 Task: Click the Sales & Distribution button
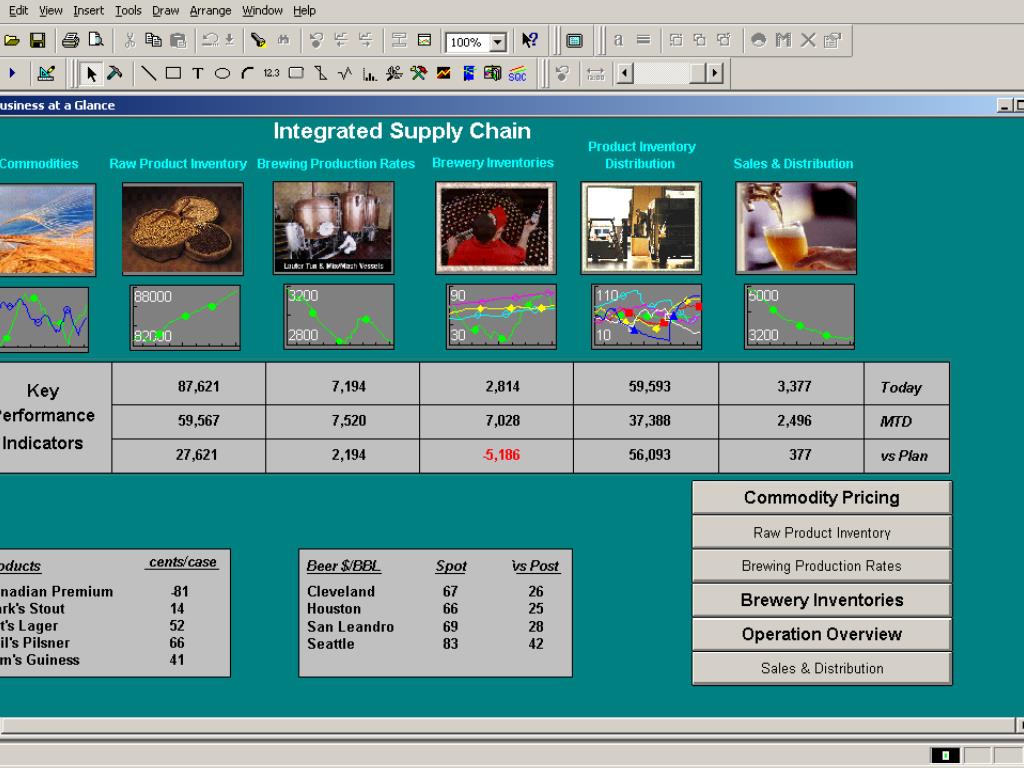(822, 668)
